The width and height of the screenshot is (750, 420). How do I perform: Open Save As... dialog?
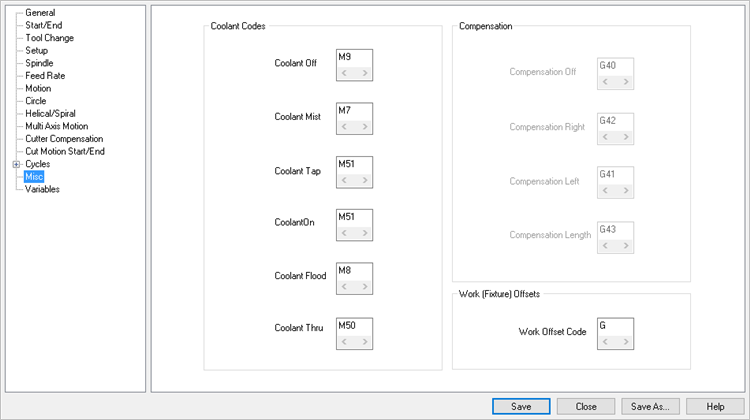[x=650, y=407]
